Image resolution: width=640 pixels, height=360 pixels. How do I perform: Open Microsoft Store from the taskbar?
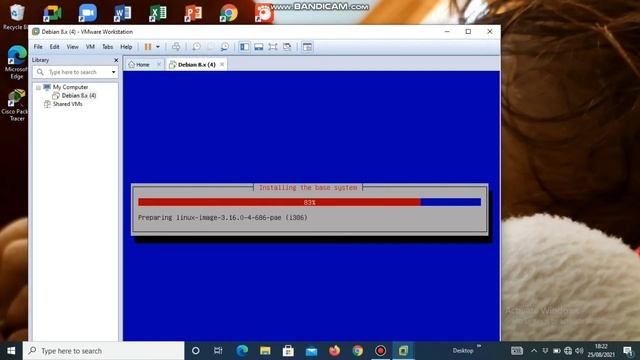coord(288,351)
